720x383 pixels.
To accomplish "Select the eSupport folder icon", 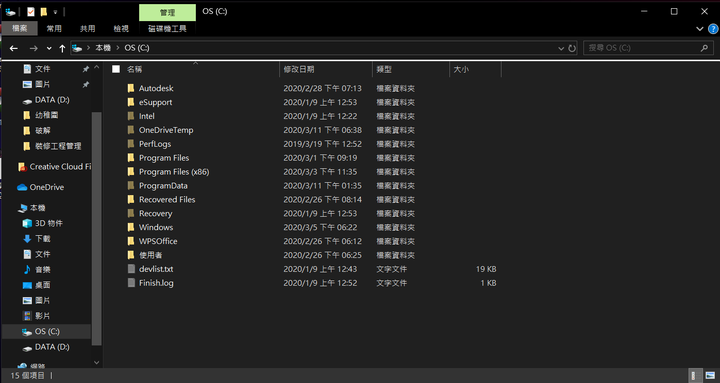I will (x=131, y=102).
